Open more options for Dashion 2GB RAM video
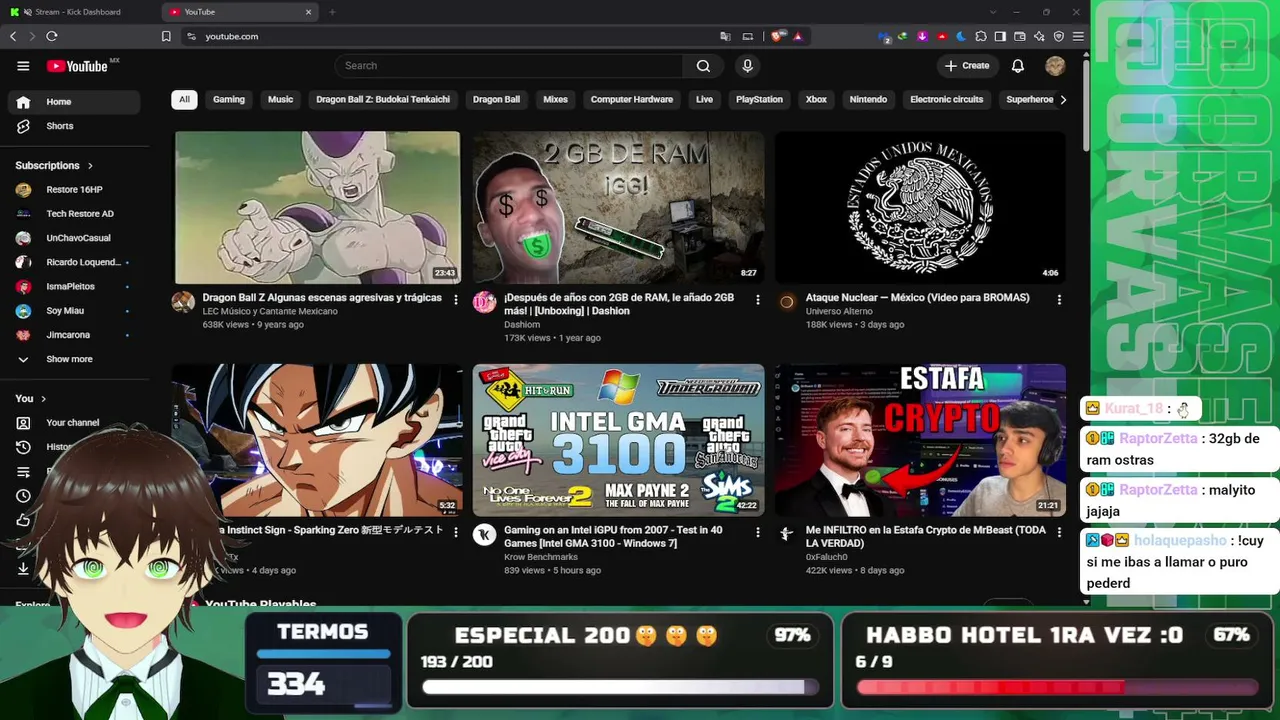Image resolution: width=1280 pixels, height=720 pixels. pos(757,299)
